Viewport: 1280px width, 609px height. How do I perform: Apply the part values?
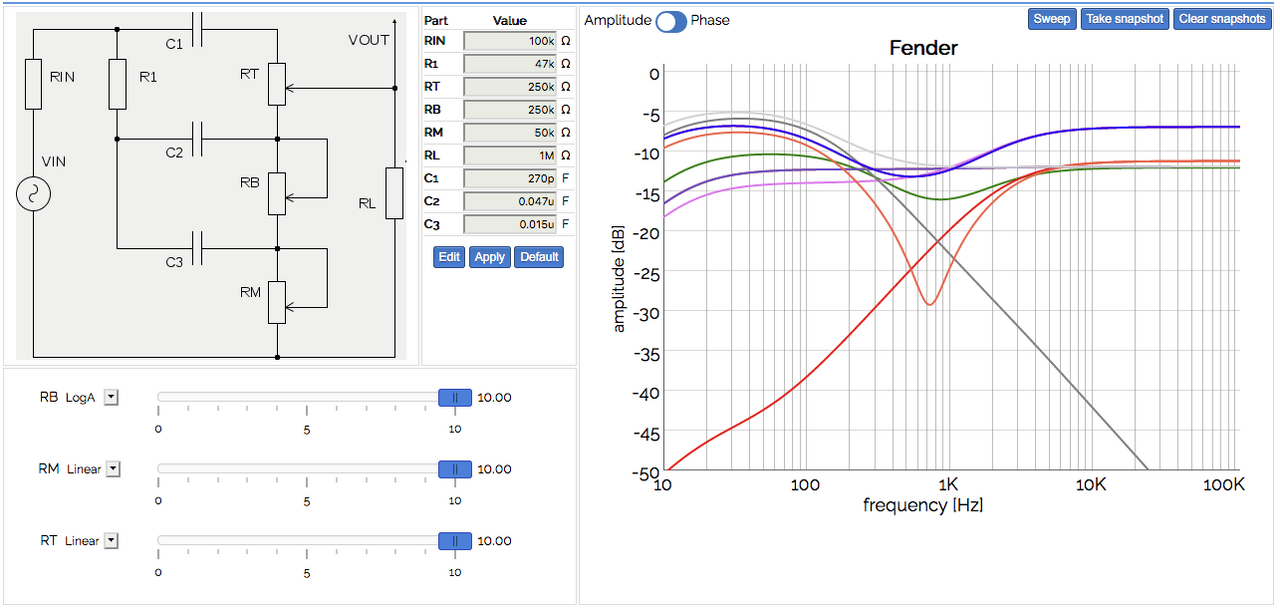point(489,257)
